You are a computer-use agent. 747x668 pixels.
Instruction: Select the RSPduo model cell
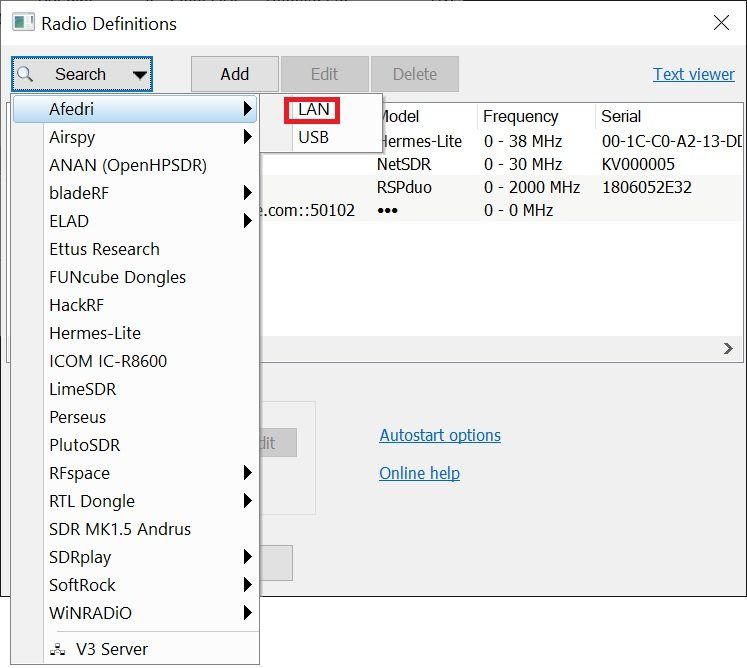click(x=404, y=187)
